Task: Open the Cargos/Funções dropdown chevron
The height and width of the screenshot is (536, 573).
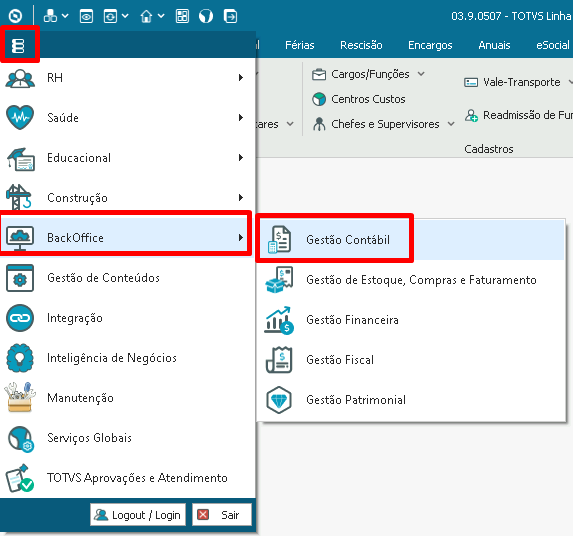Action: [421, 74]
